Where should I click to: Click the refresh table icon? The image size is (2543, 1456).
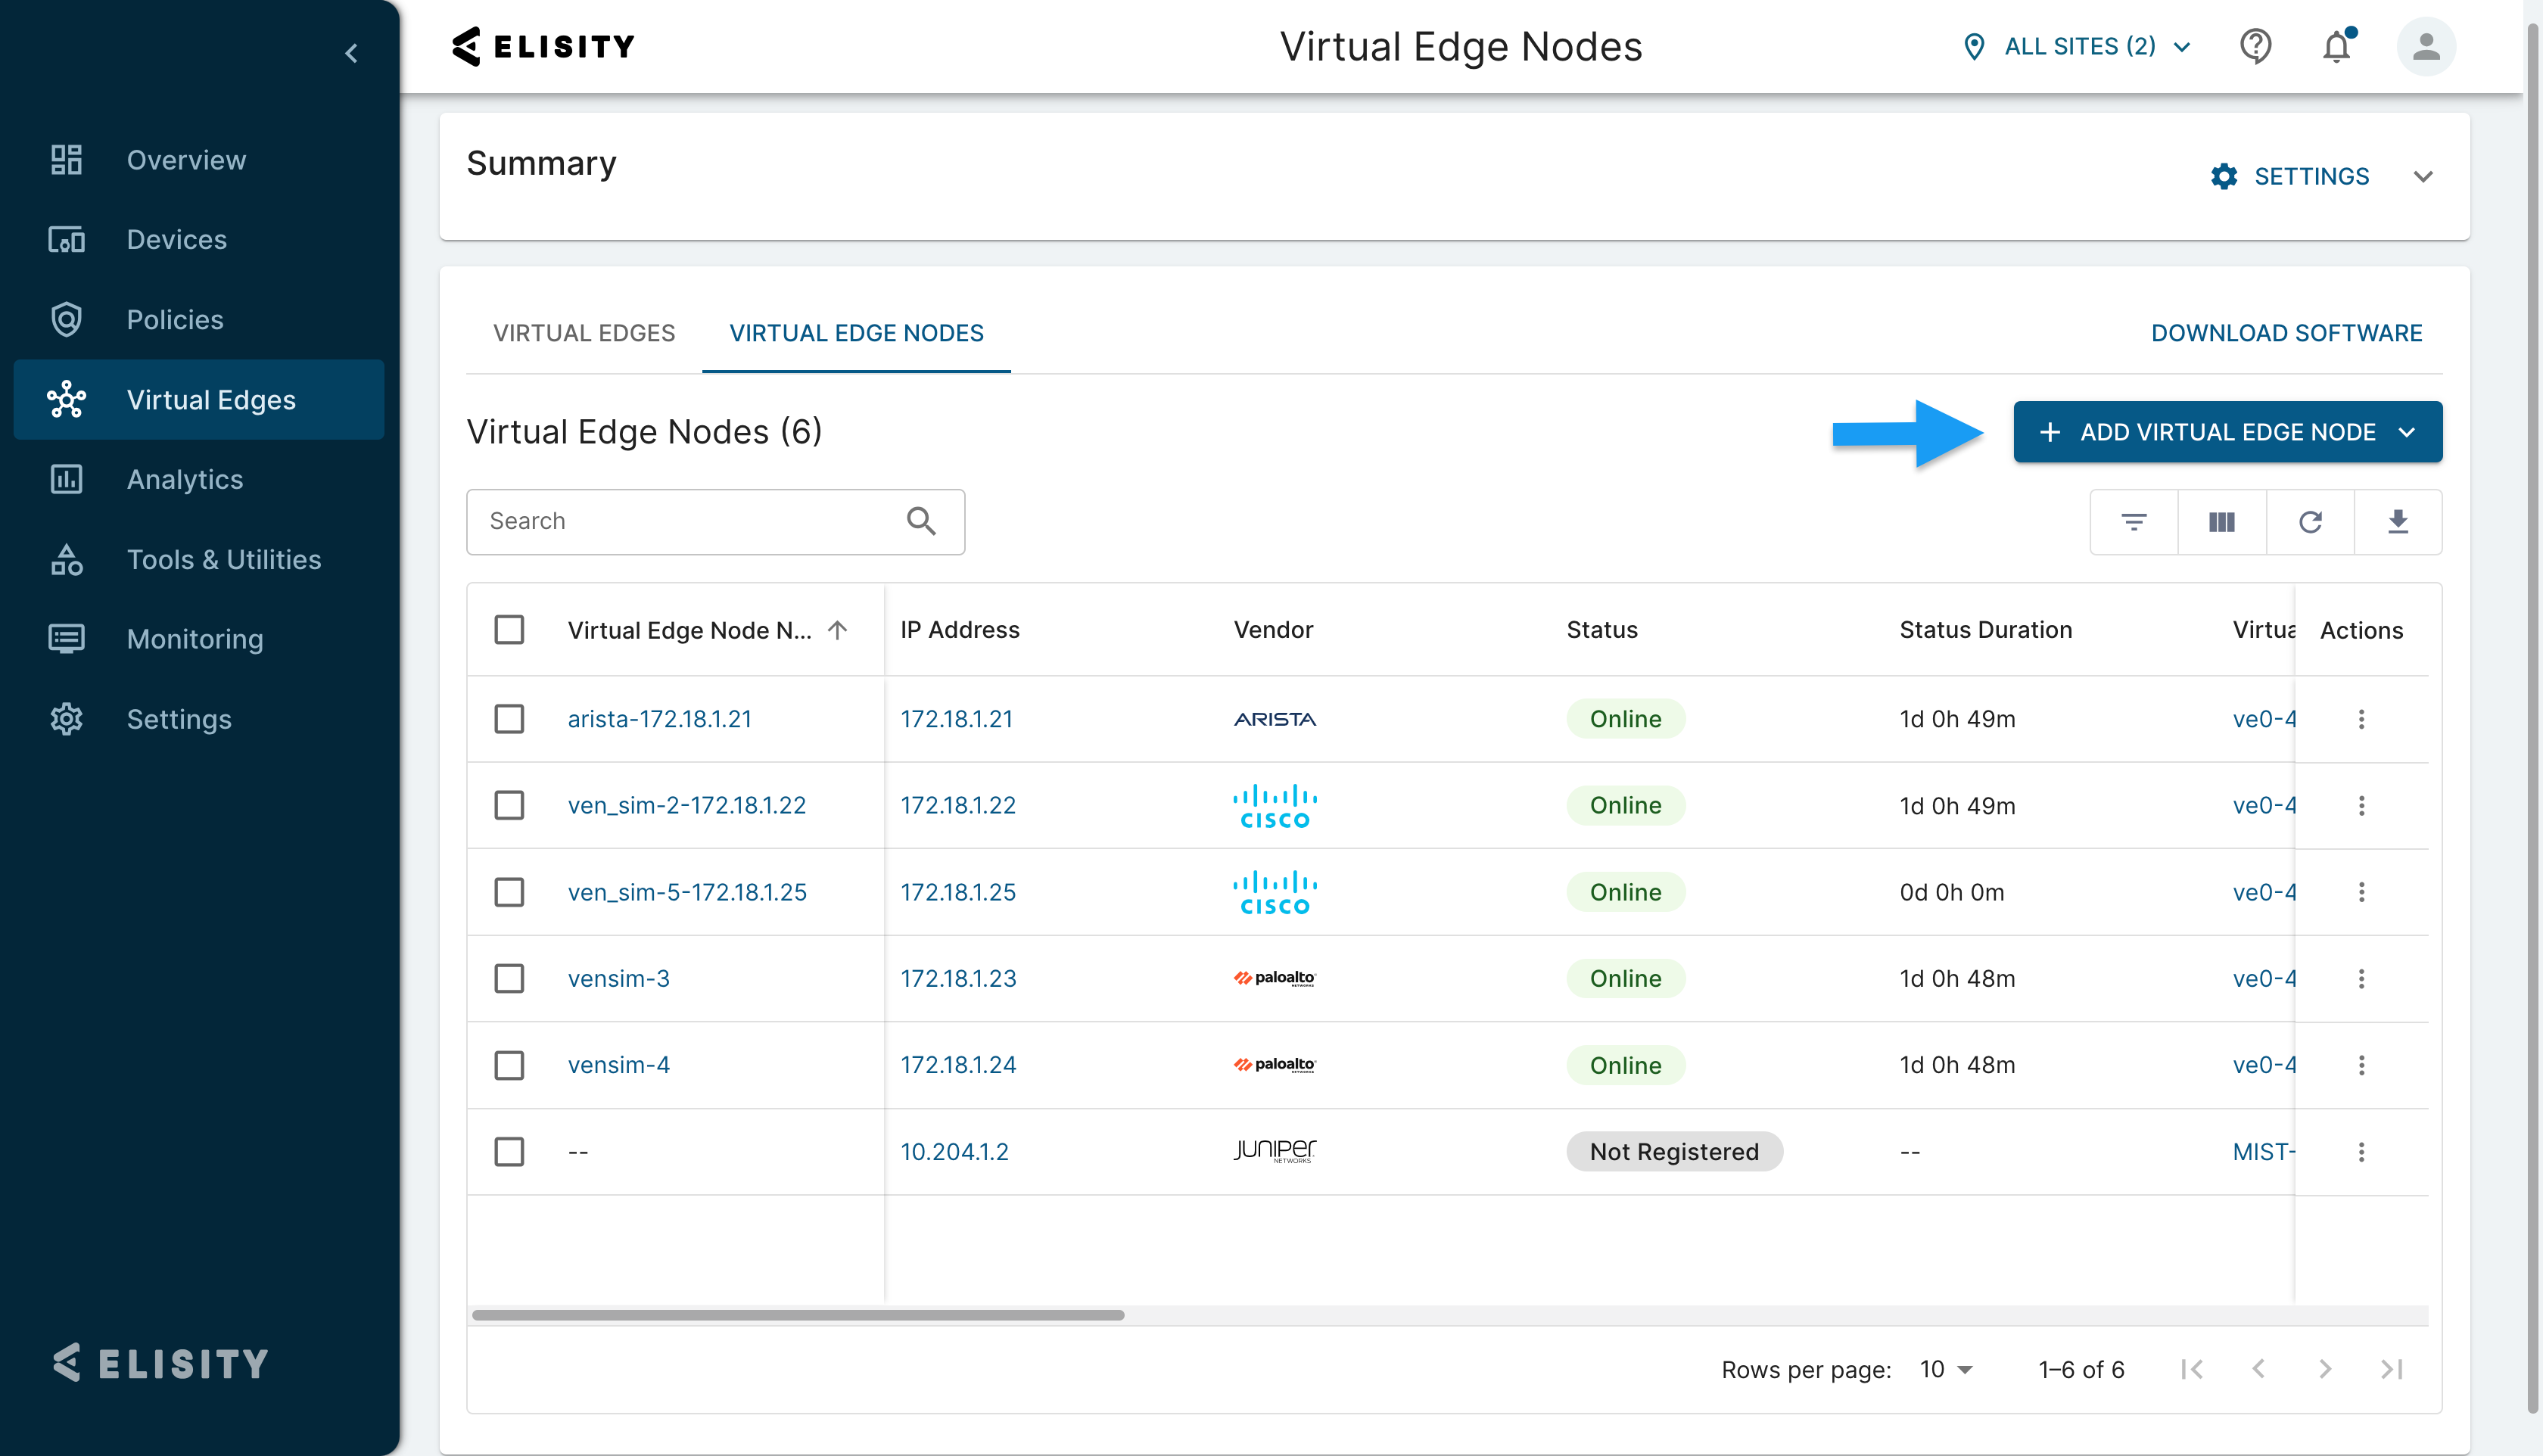[x=2310, y=522]
